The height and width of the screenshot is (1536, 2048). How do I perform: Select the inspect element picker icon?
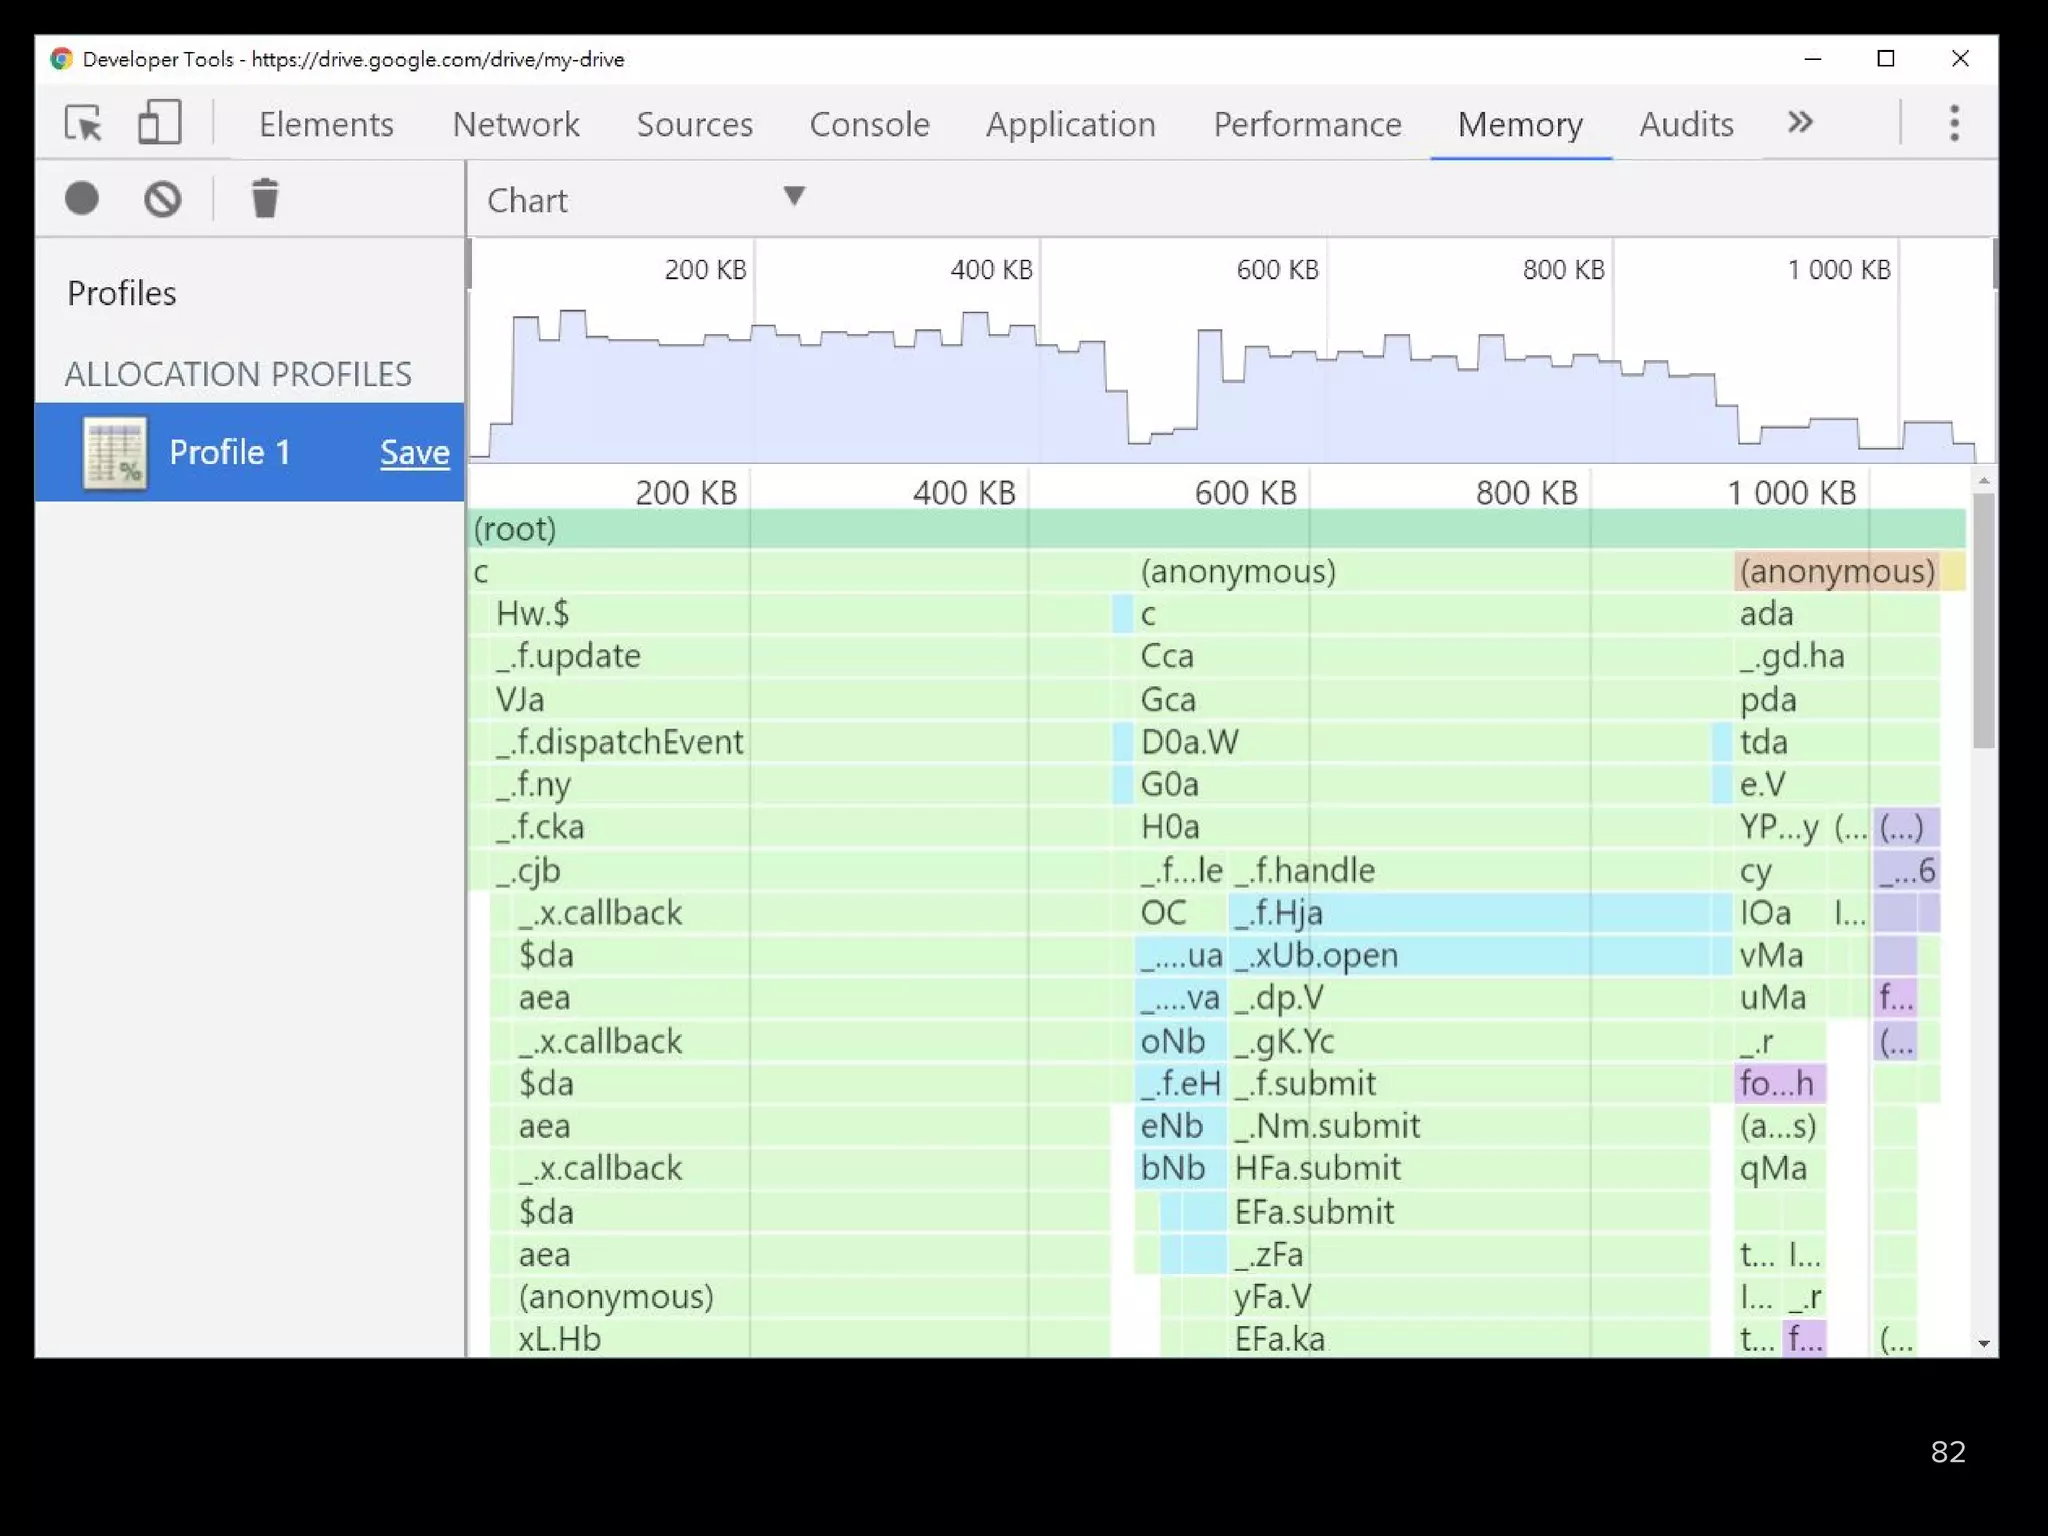click(x=83, y=123)
